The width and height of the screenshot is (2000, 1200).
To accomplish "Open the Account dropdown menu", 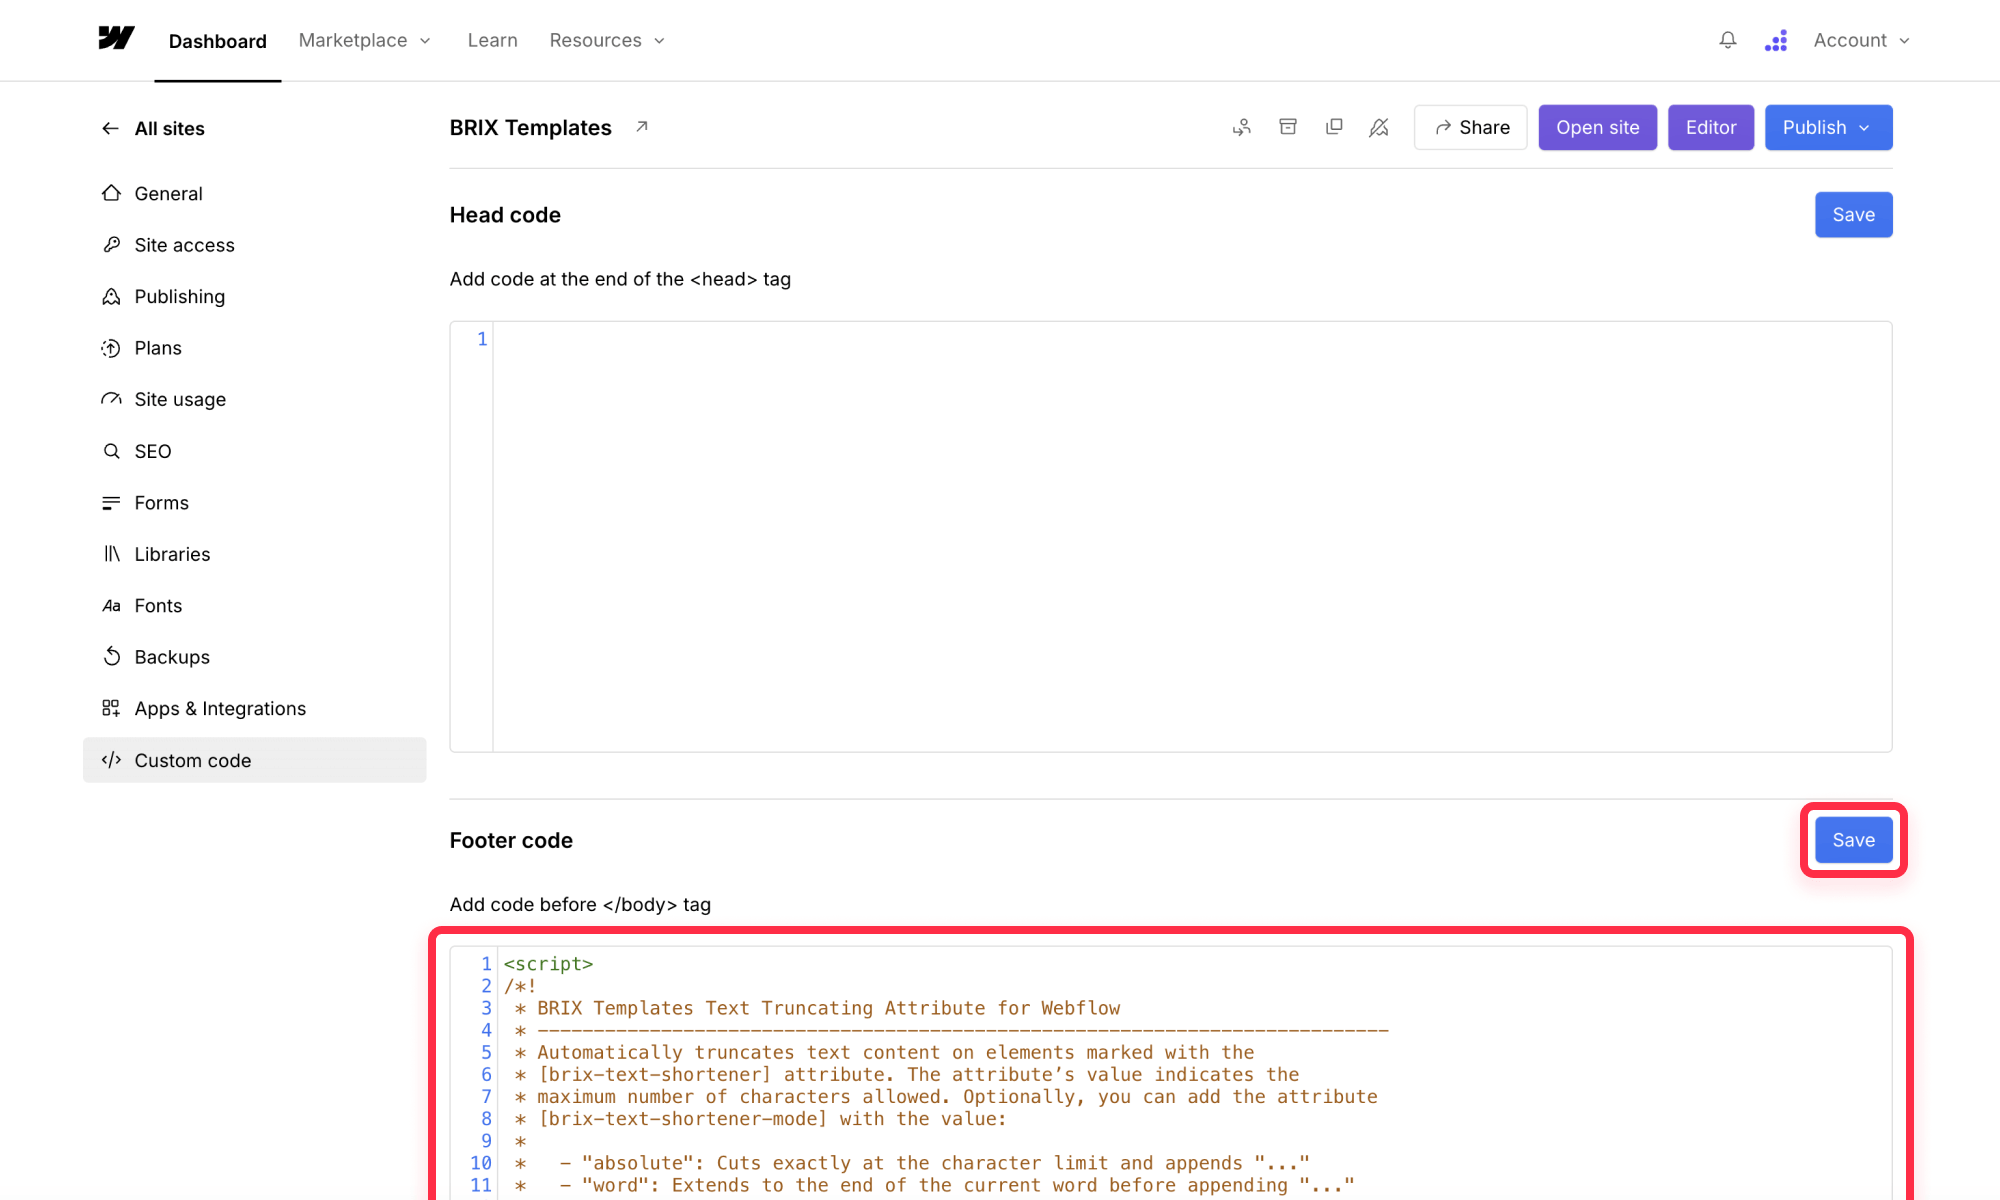I will [x=1862, y=40].
